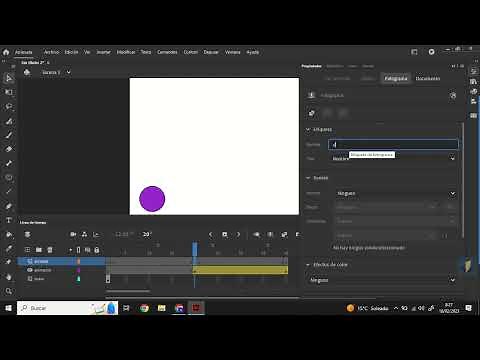Click the Add Camera icon in timeline

coord(73,235)
